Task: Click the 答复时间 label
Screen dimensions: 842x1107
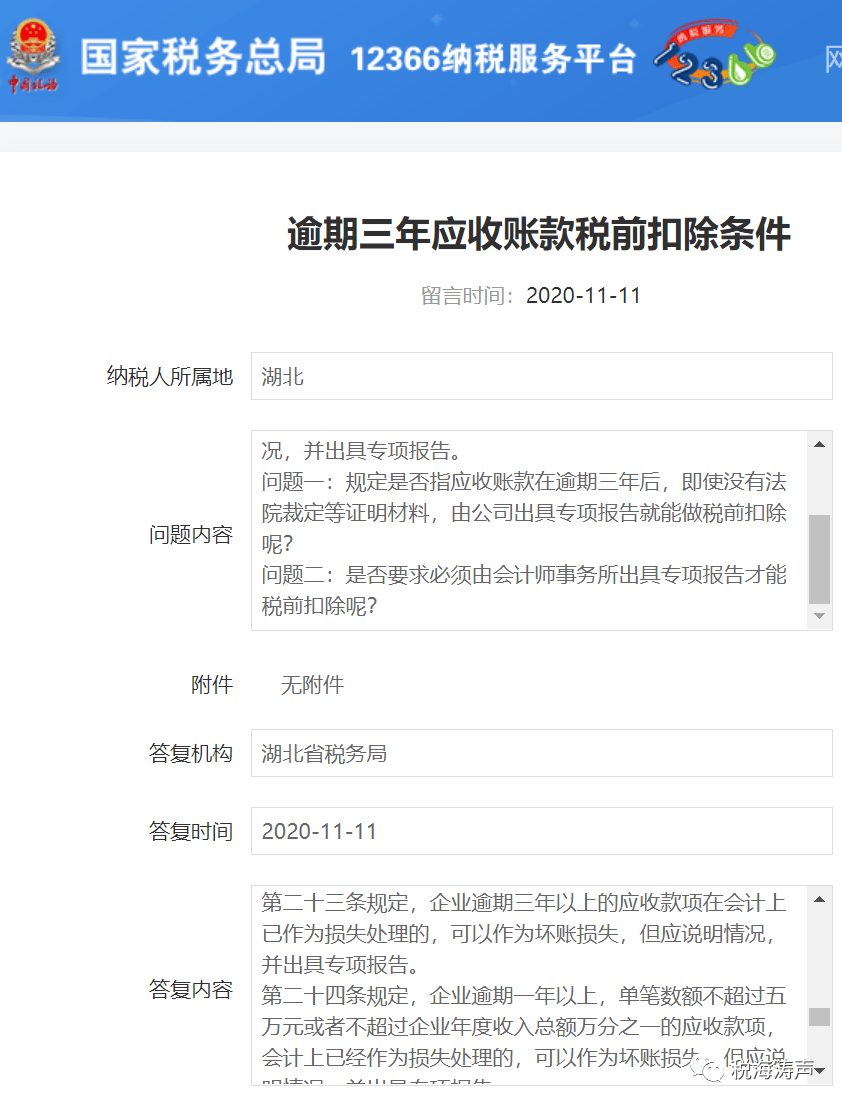Action: tap(191, 831)
